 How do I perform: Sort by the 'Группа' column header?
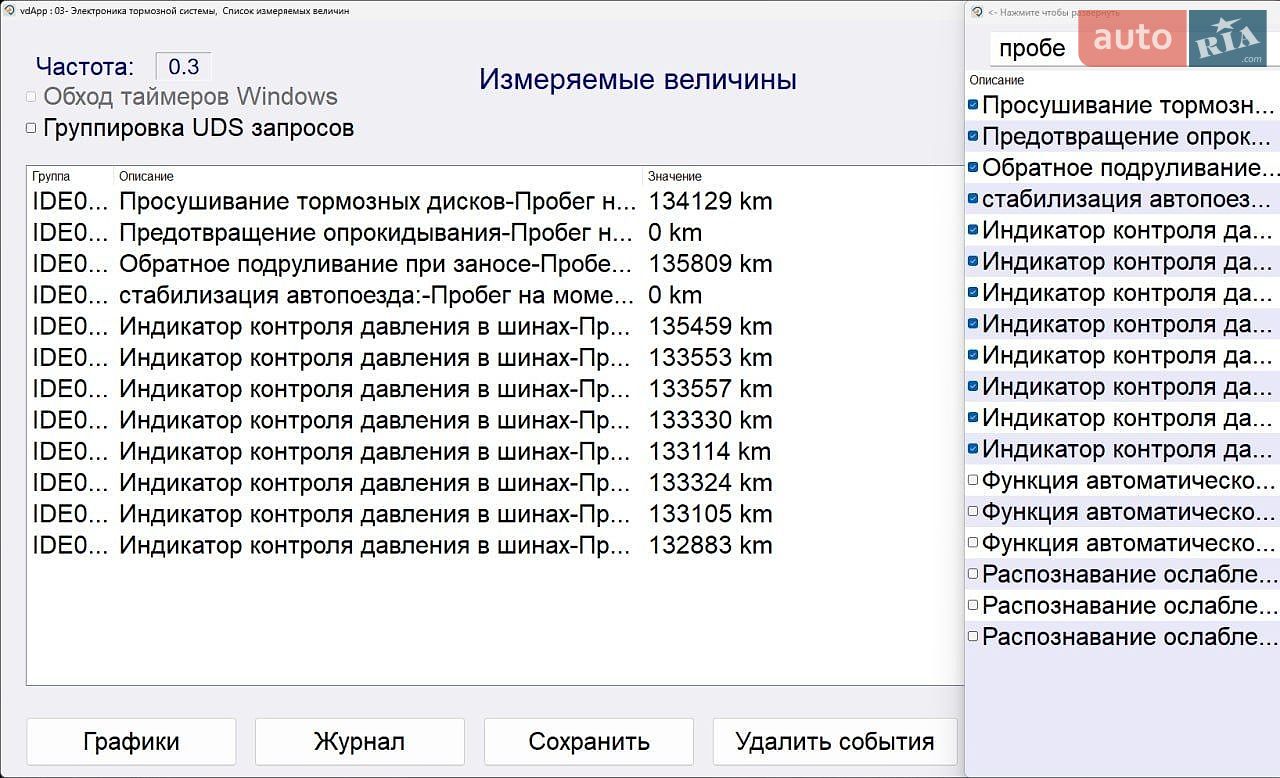click(70, 176)
